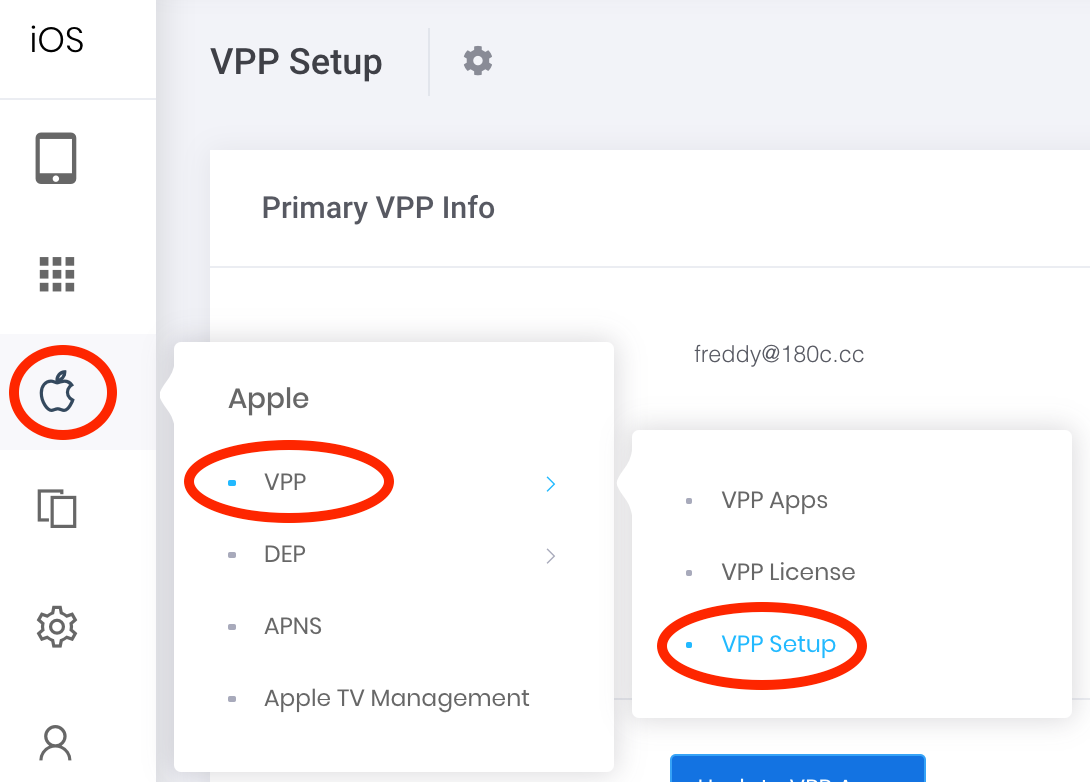The width and height of the screenshot is (1090, 782).
Task: Click the Primary VPP Info heading
Action: click(378, 208)
